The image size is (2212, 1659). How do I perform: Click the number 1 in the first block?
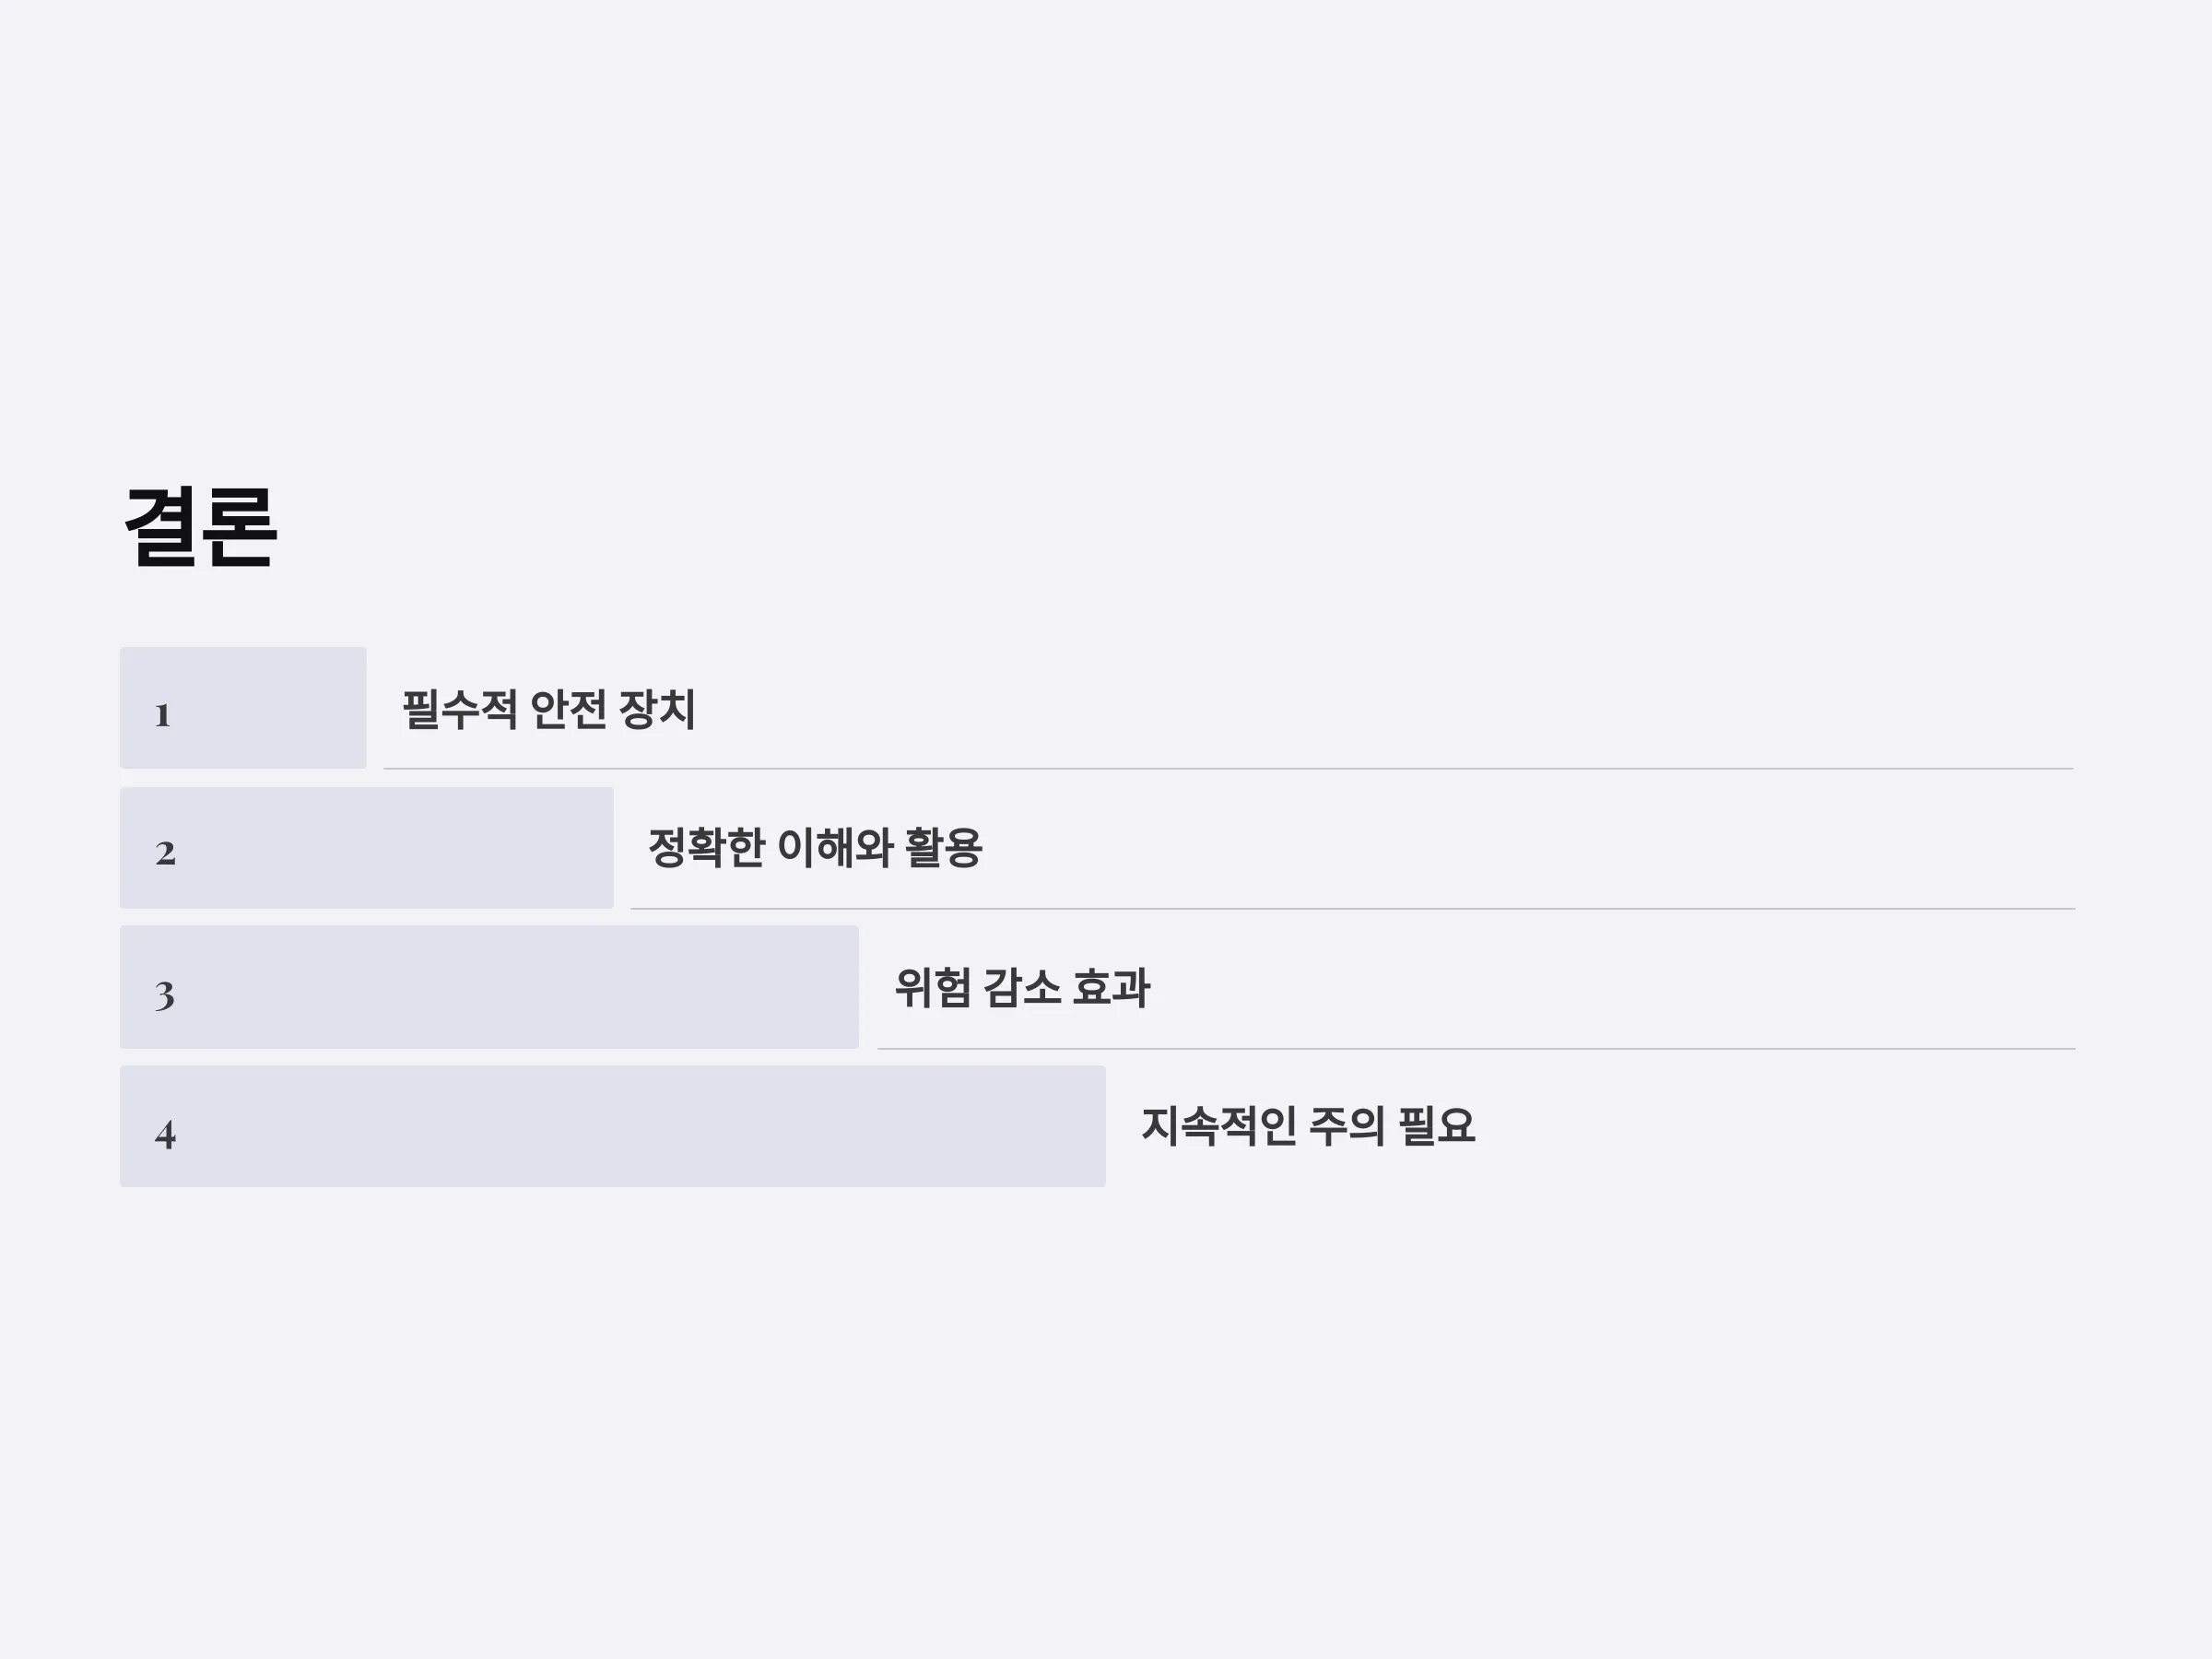coord(163,716)
